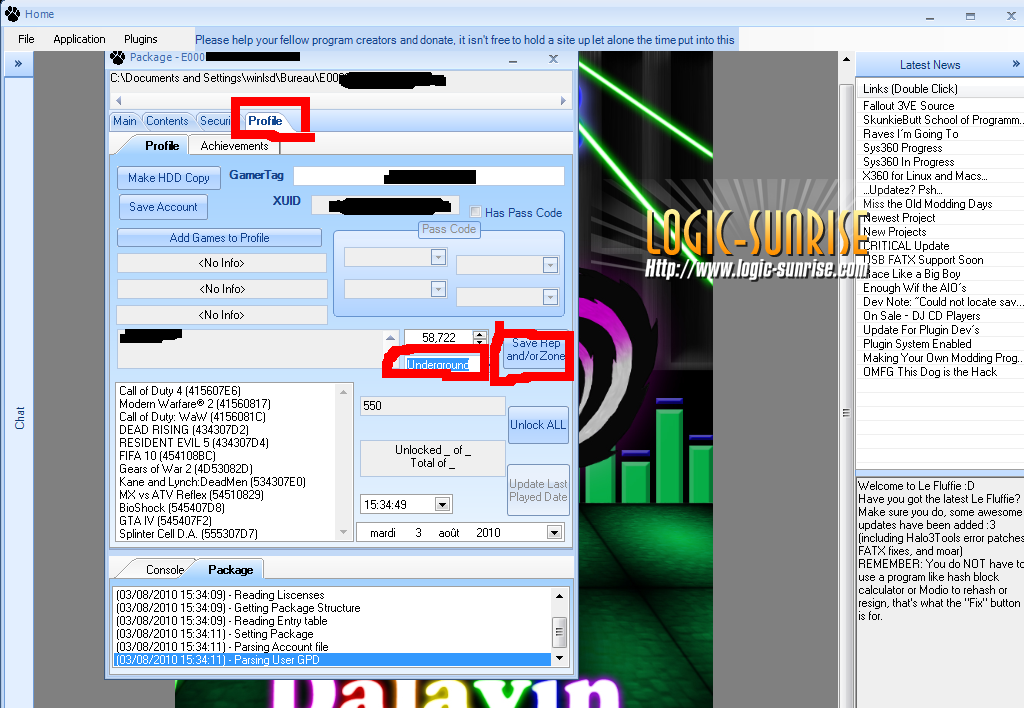Open the date picker dropdown arrow

pos(554,532)
